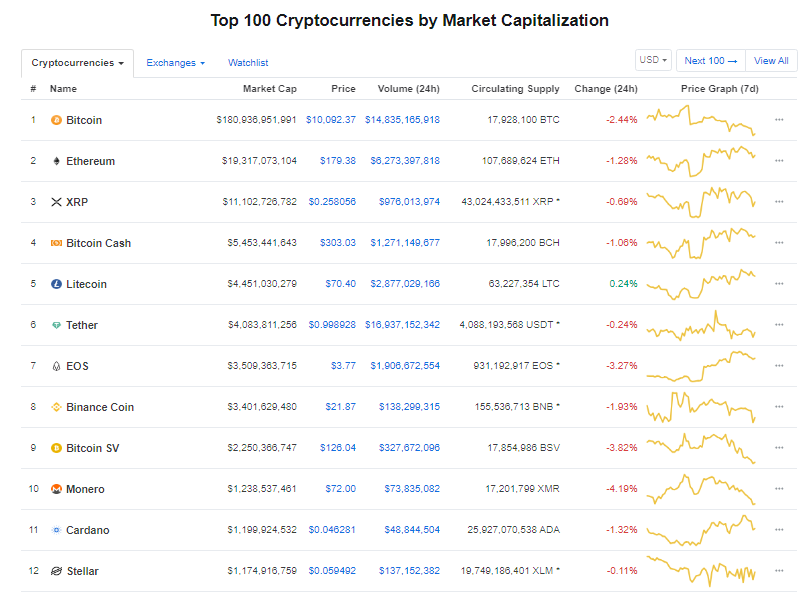Open the USD currency selector

[653, 60]
